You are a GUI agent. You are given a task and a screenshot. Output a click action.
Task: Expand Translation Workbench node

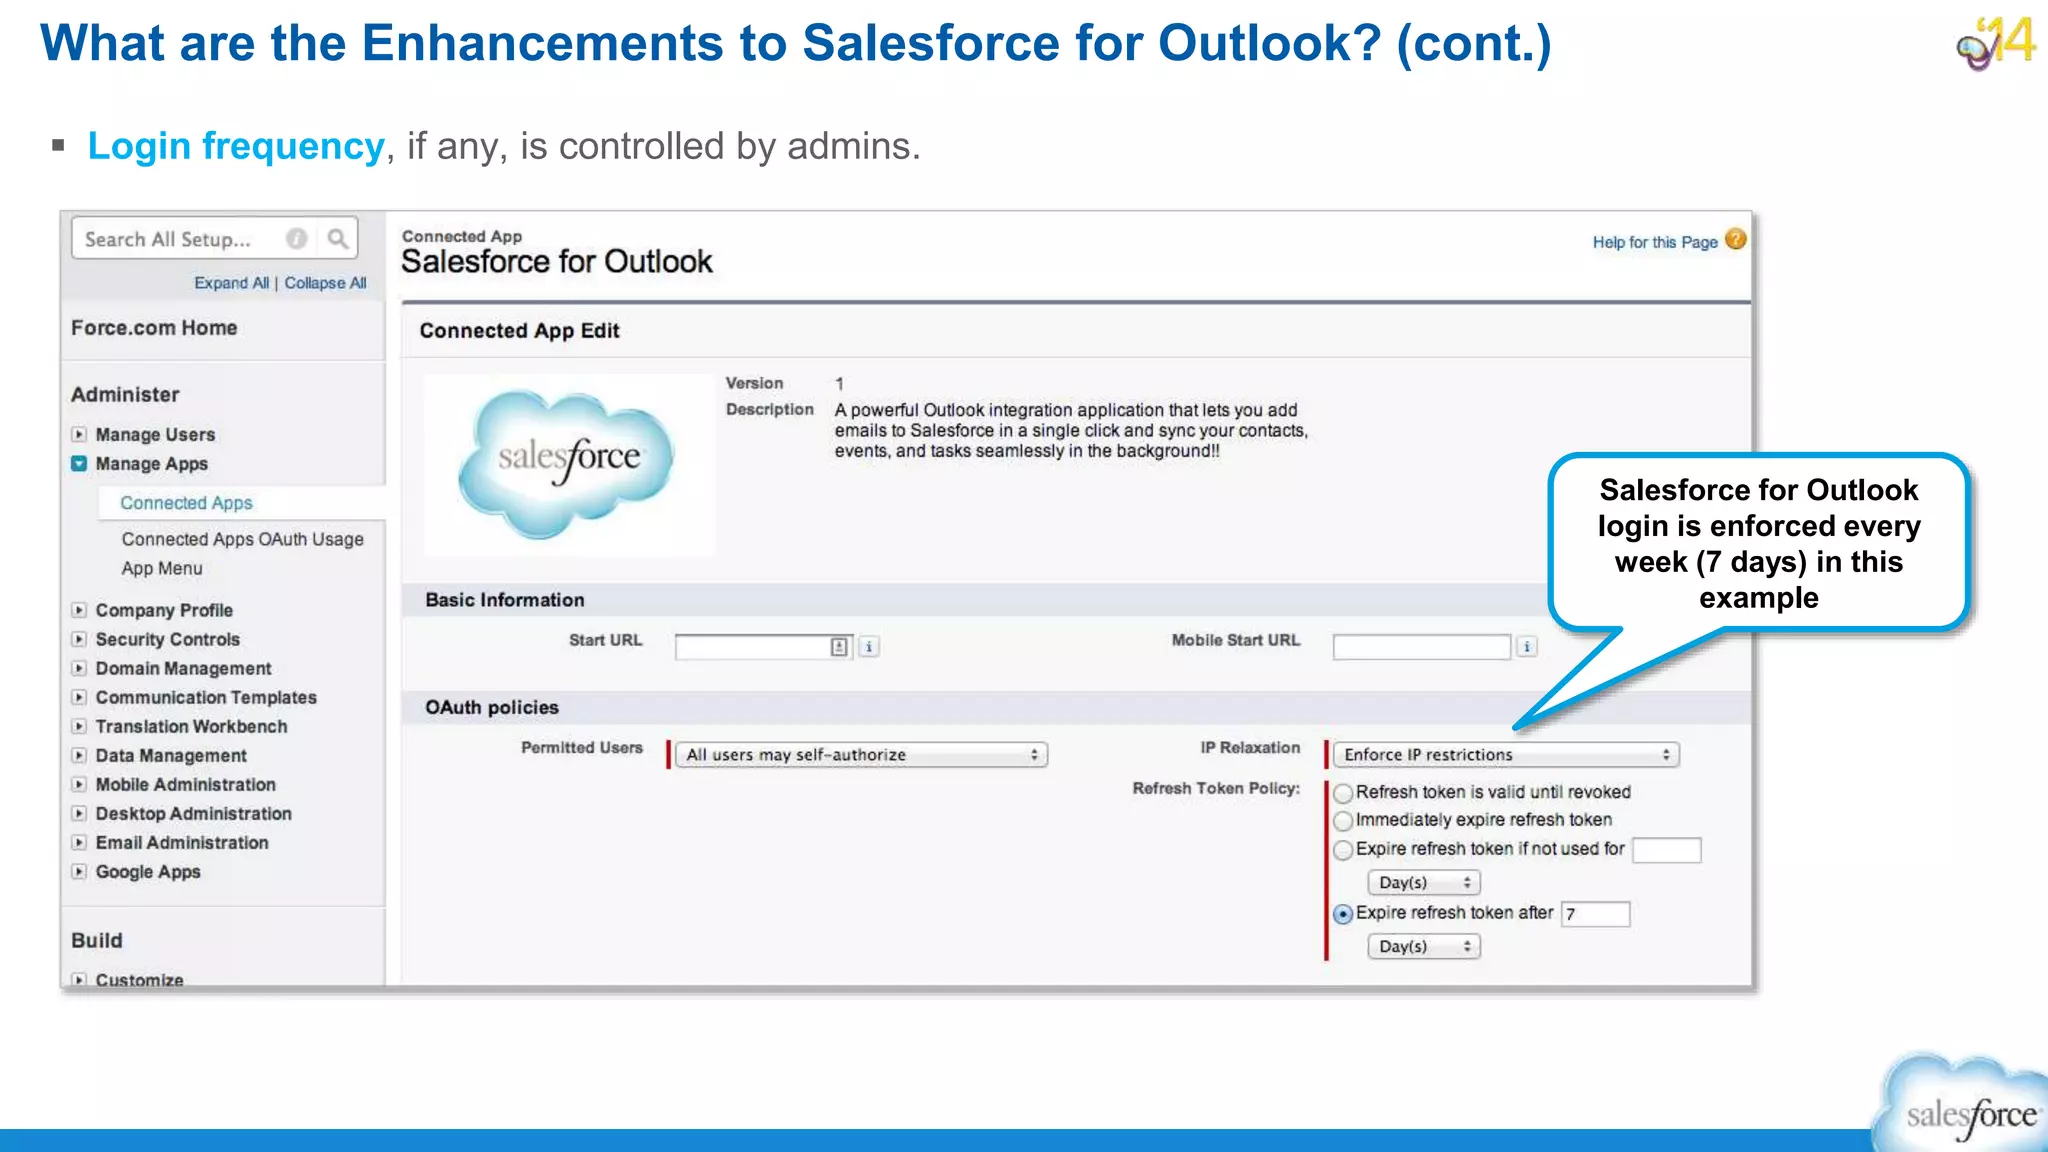click(79, 726)
